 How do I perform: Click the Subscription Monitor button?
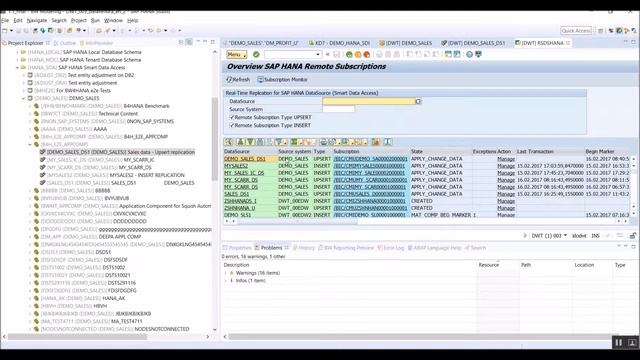click(x=282, y=80)
